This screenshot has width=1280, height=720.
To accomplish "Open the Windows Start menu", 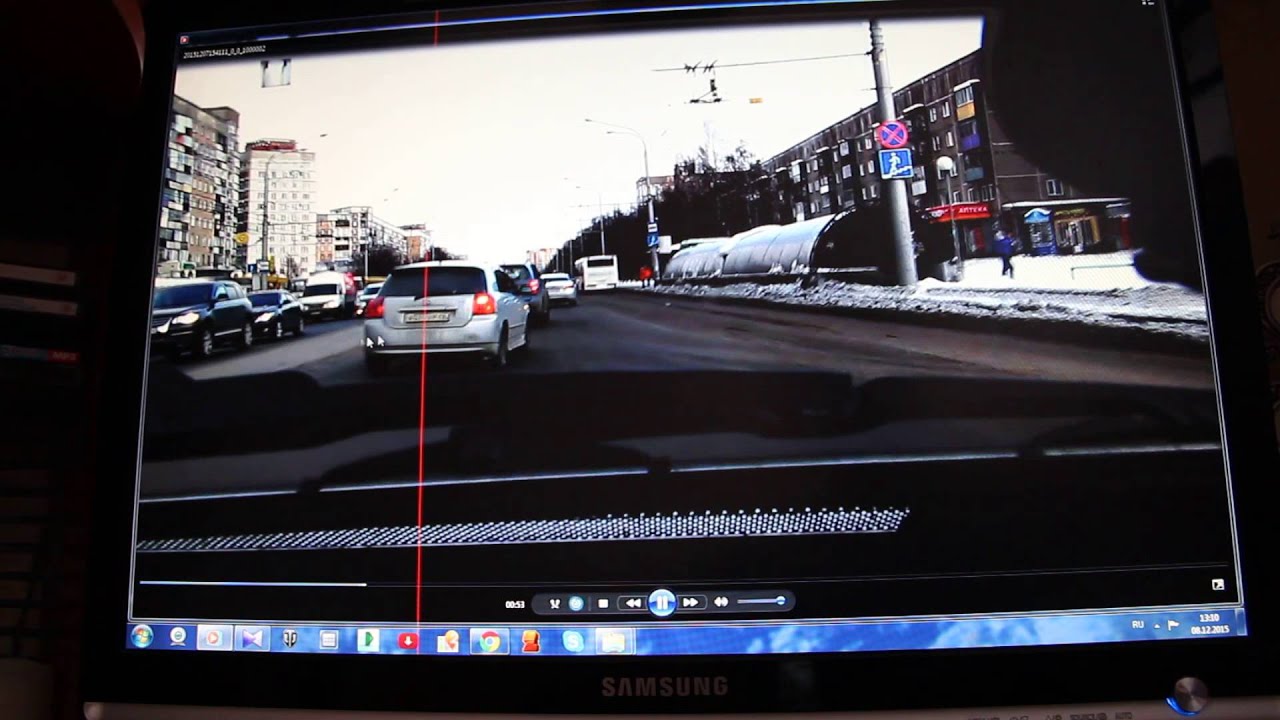I will pyautogui.click(x=141, y=636).
